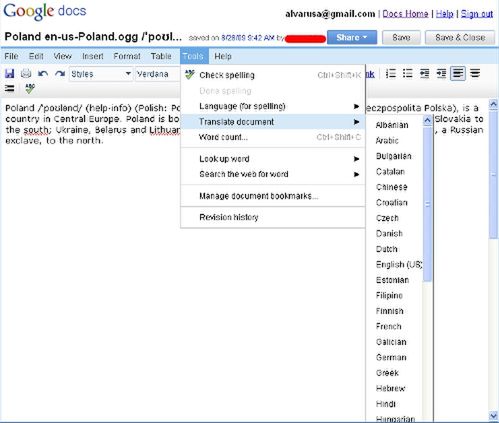
Task: Click the Undo arrow icon
Action: coord(43,74)
